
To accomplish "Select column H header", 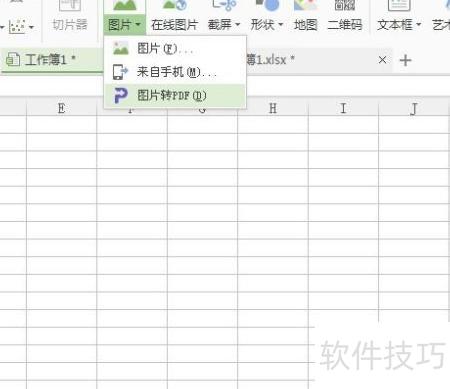I will tap(273, 108).
